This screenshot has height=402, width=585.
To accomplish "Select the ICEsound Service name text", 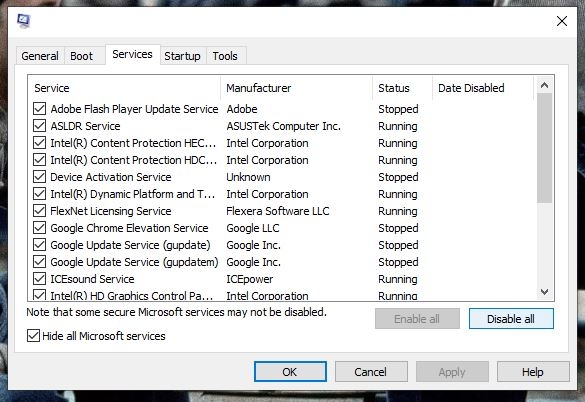I will 92,279.
